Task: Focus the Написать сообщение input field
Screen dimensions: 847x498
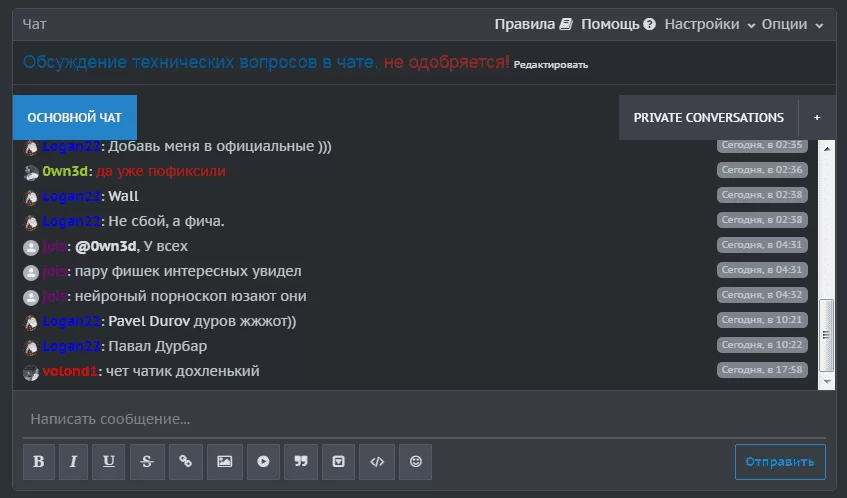Action: pos(424,419)
